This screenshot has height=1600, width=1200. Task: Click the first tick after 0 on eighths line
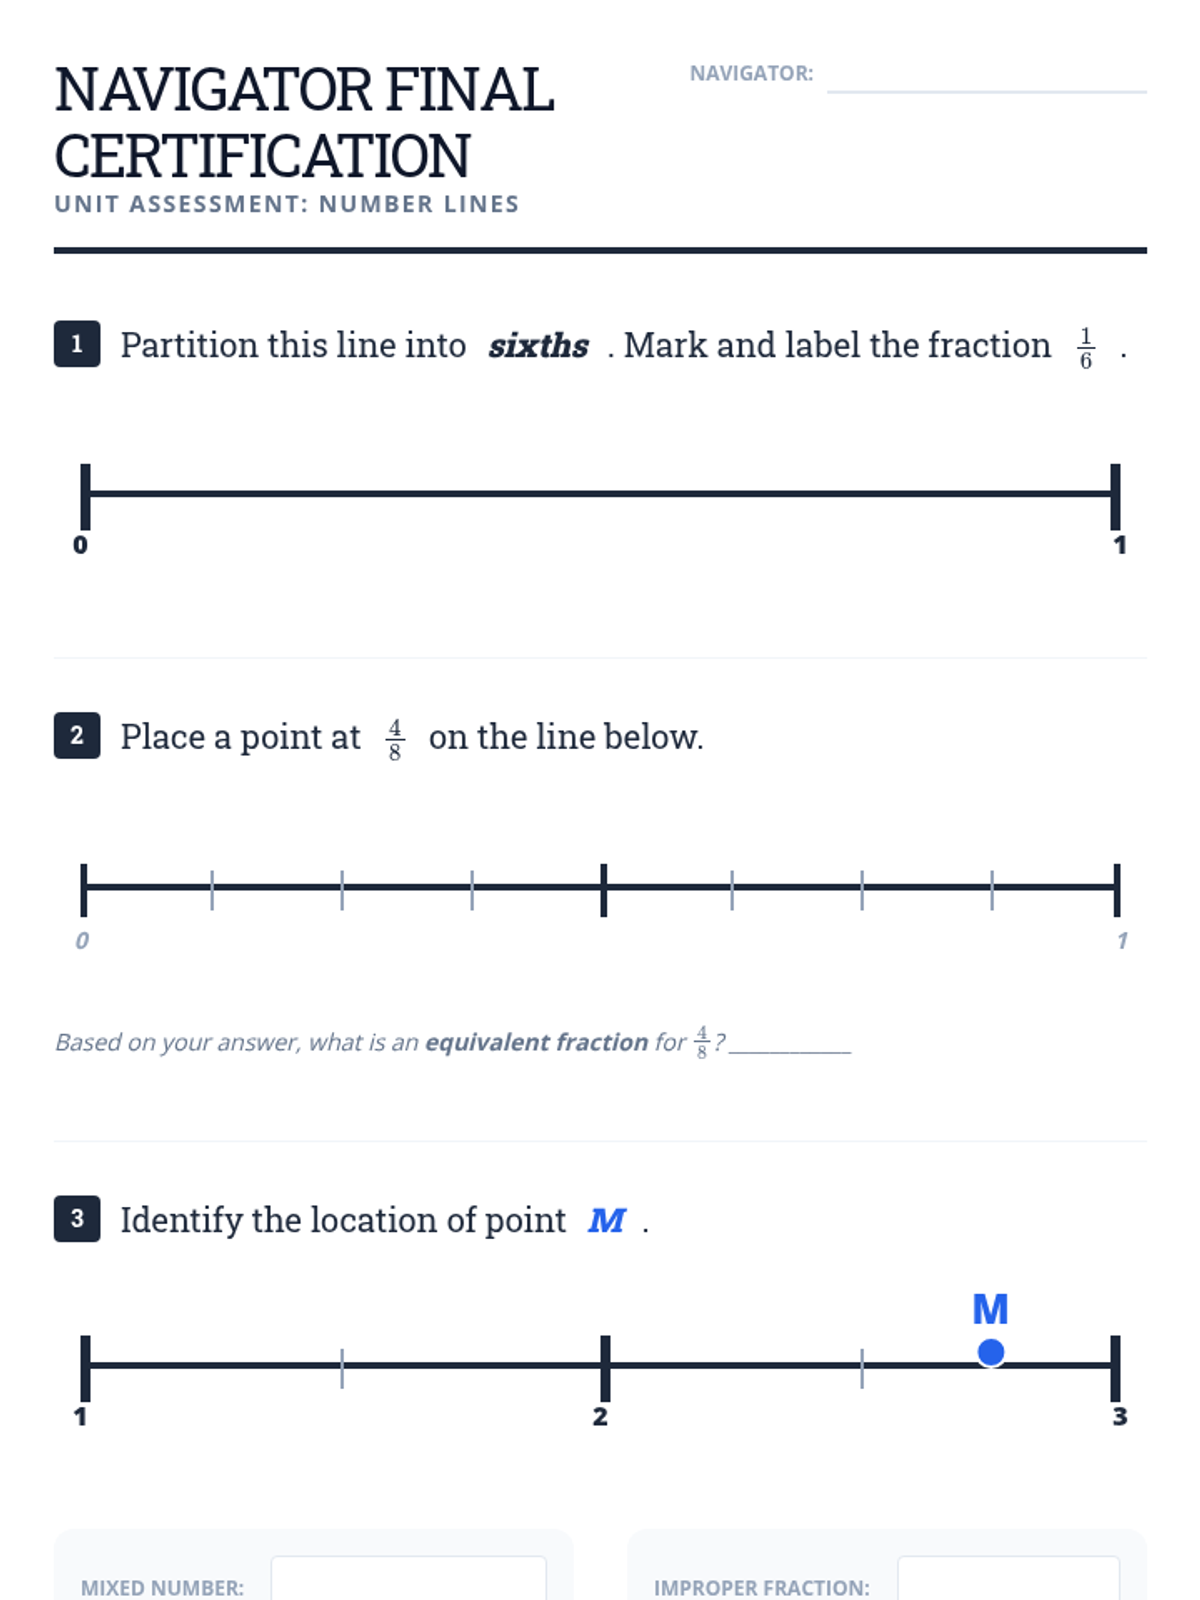[212, 889]
